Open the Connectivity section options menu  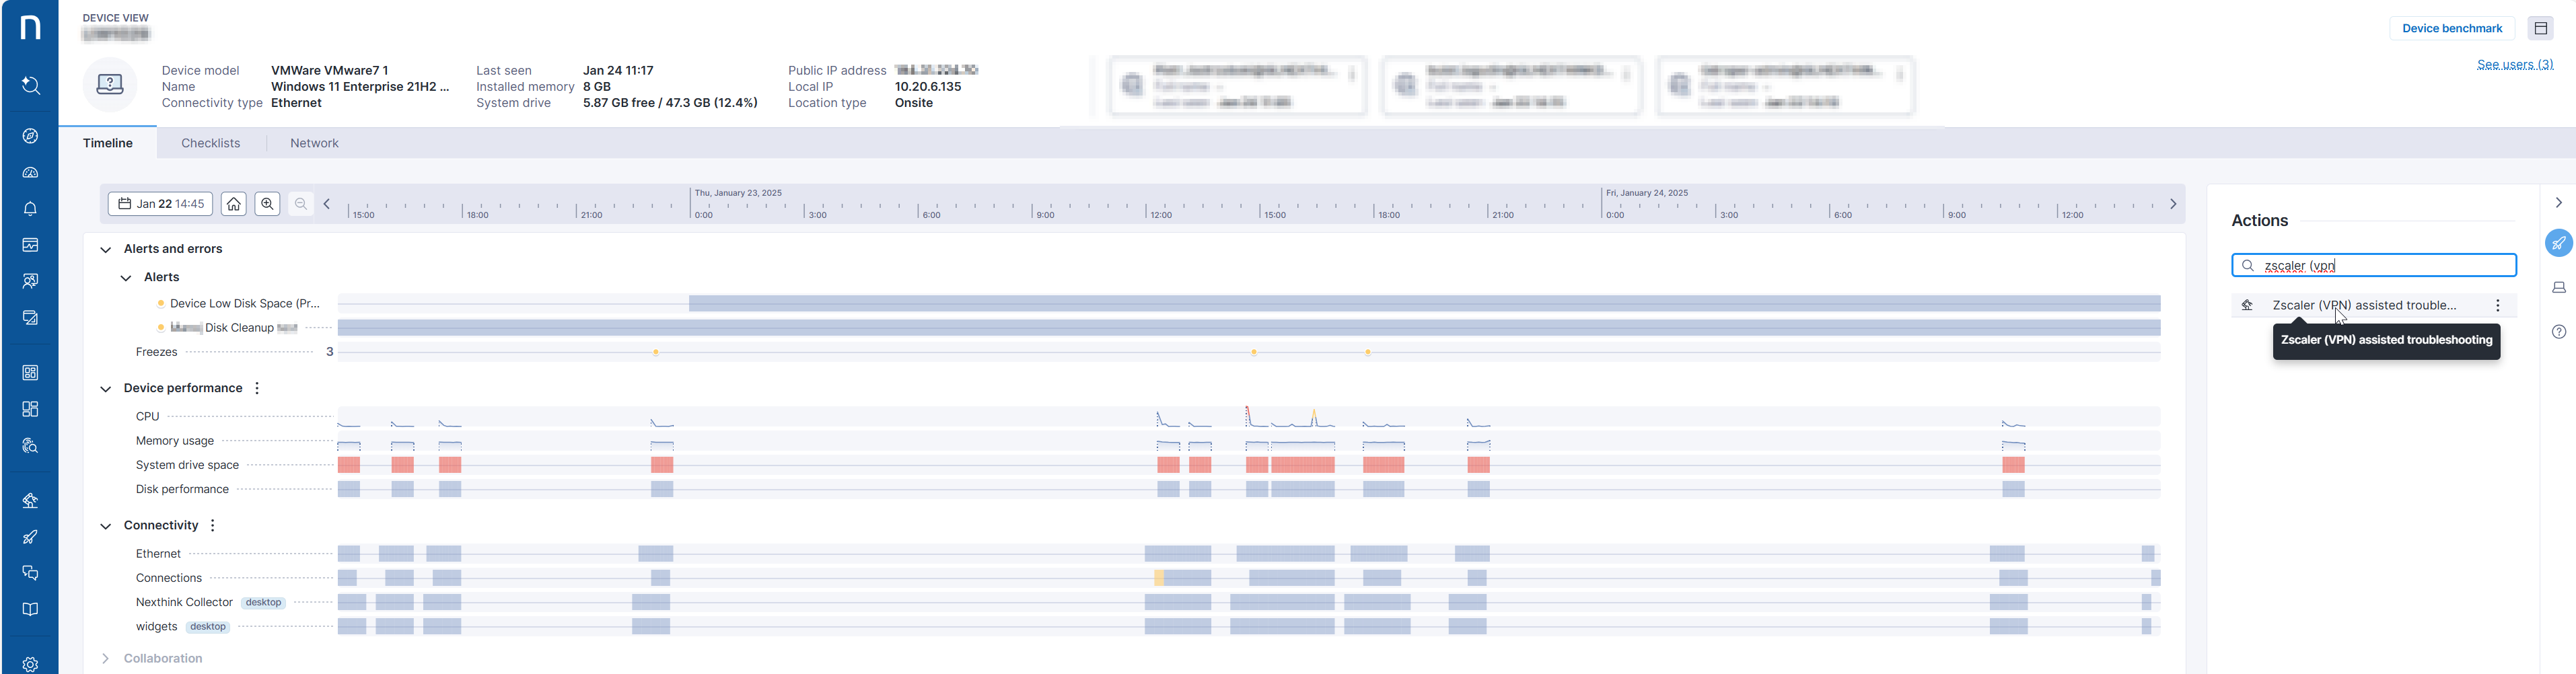click(x=213, y=526)
